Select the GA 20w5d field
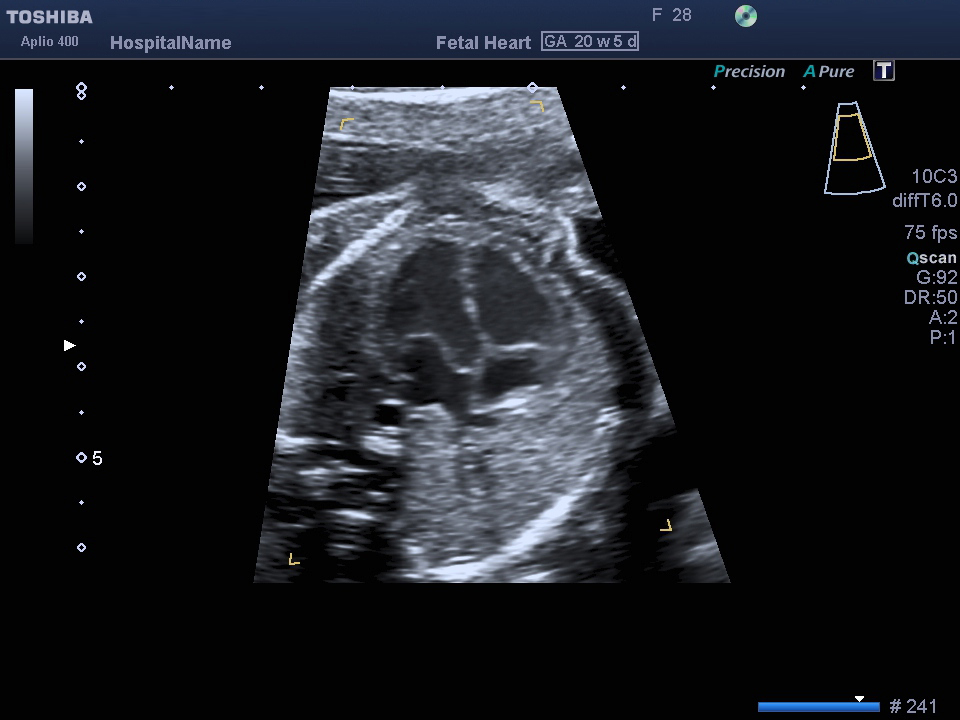The image size is (960, 720). tap(590, 42)
